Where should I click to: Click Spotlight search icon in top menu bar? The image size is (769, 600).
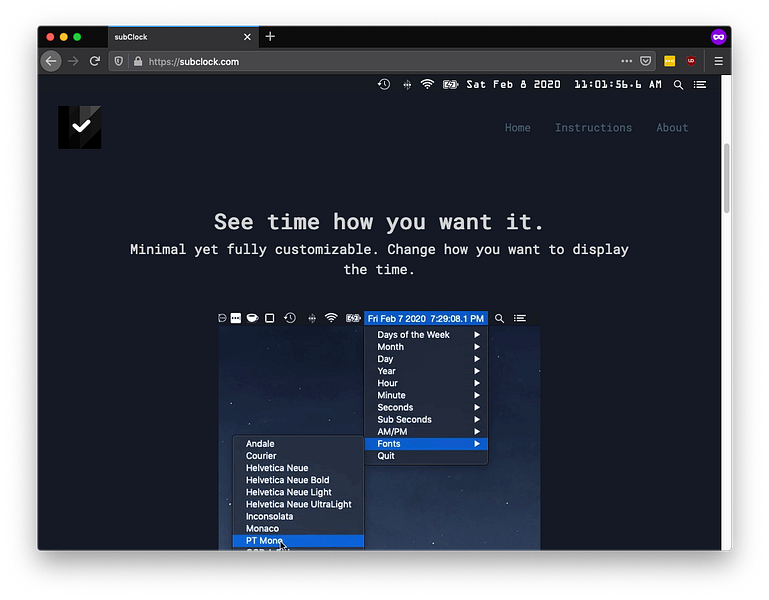click(x=678, y=85)
